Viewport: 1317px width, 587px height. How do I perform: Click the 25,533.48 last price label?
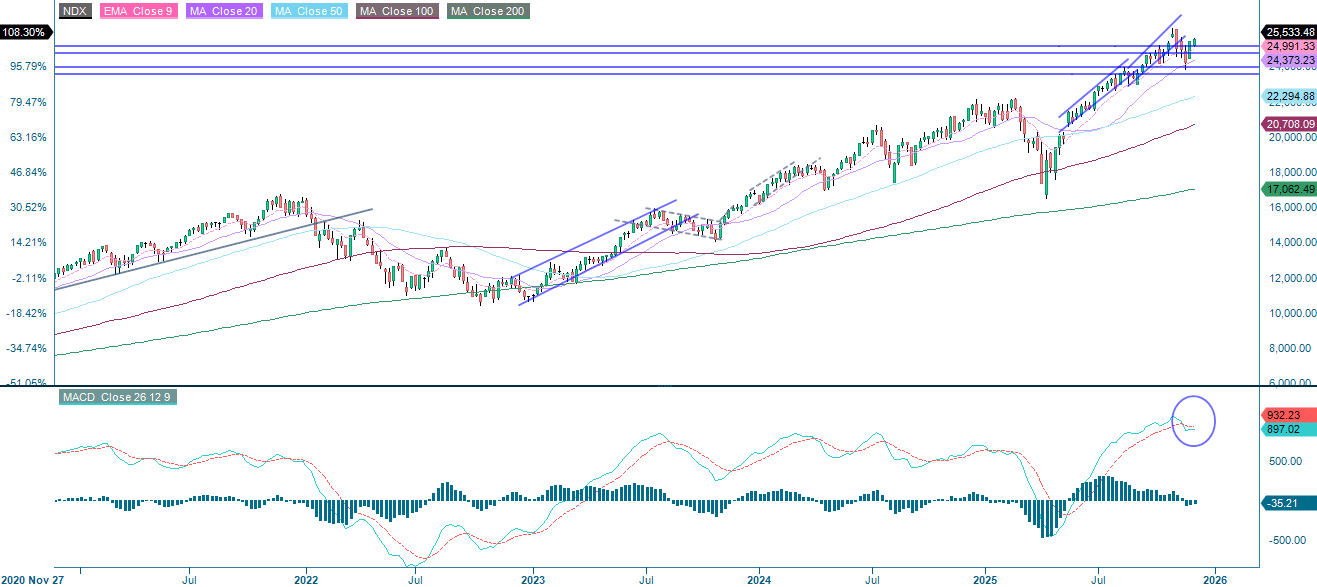(x=1289, y=31)
